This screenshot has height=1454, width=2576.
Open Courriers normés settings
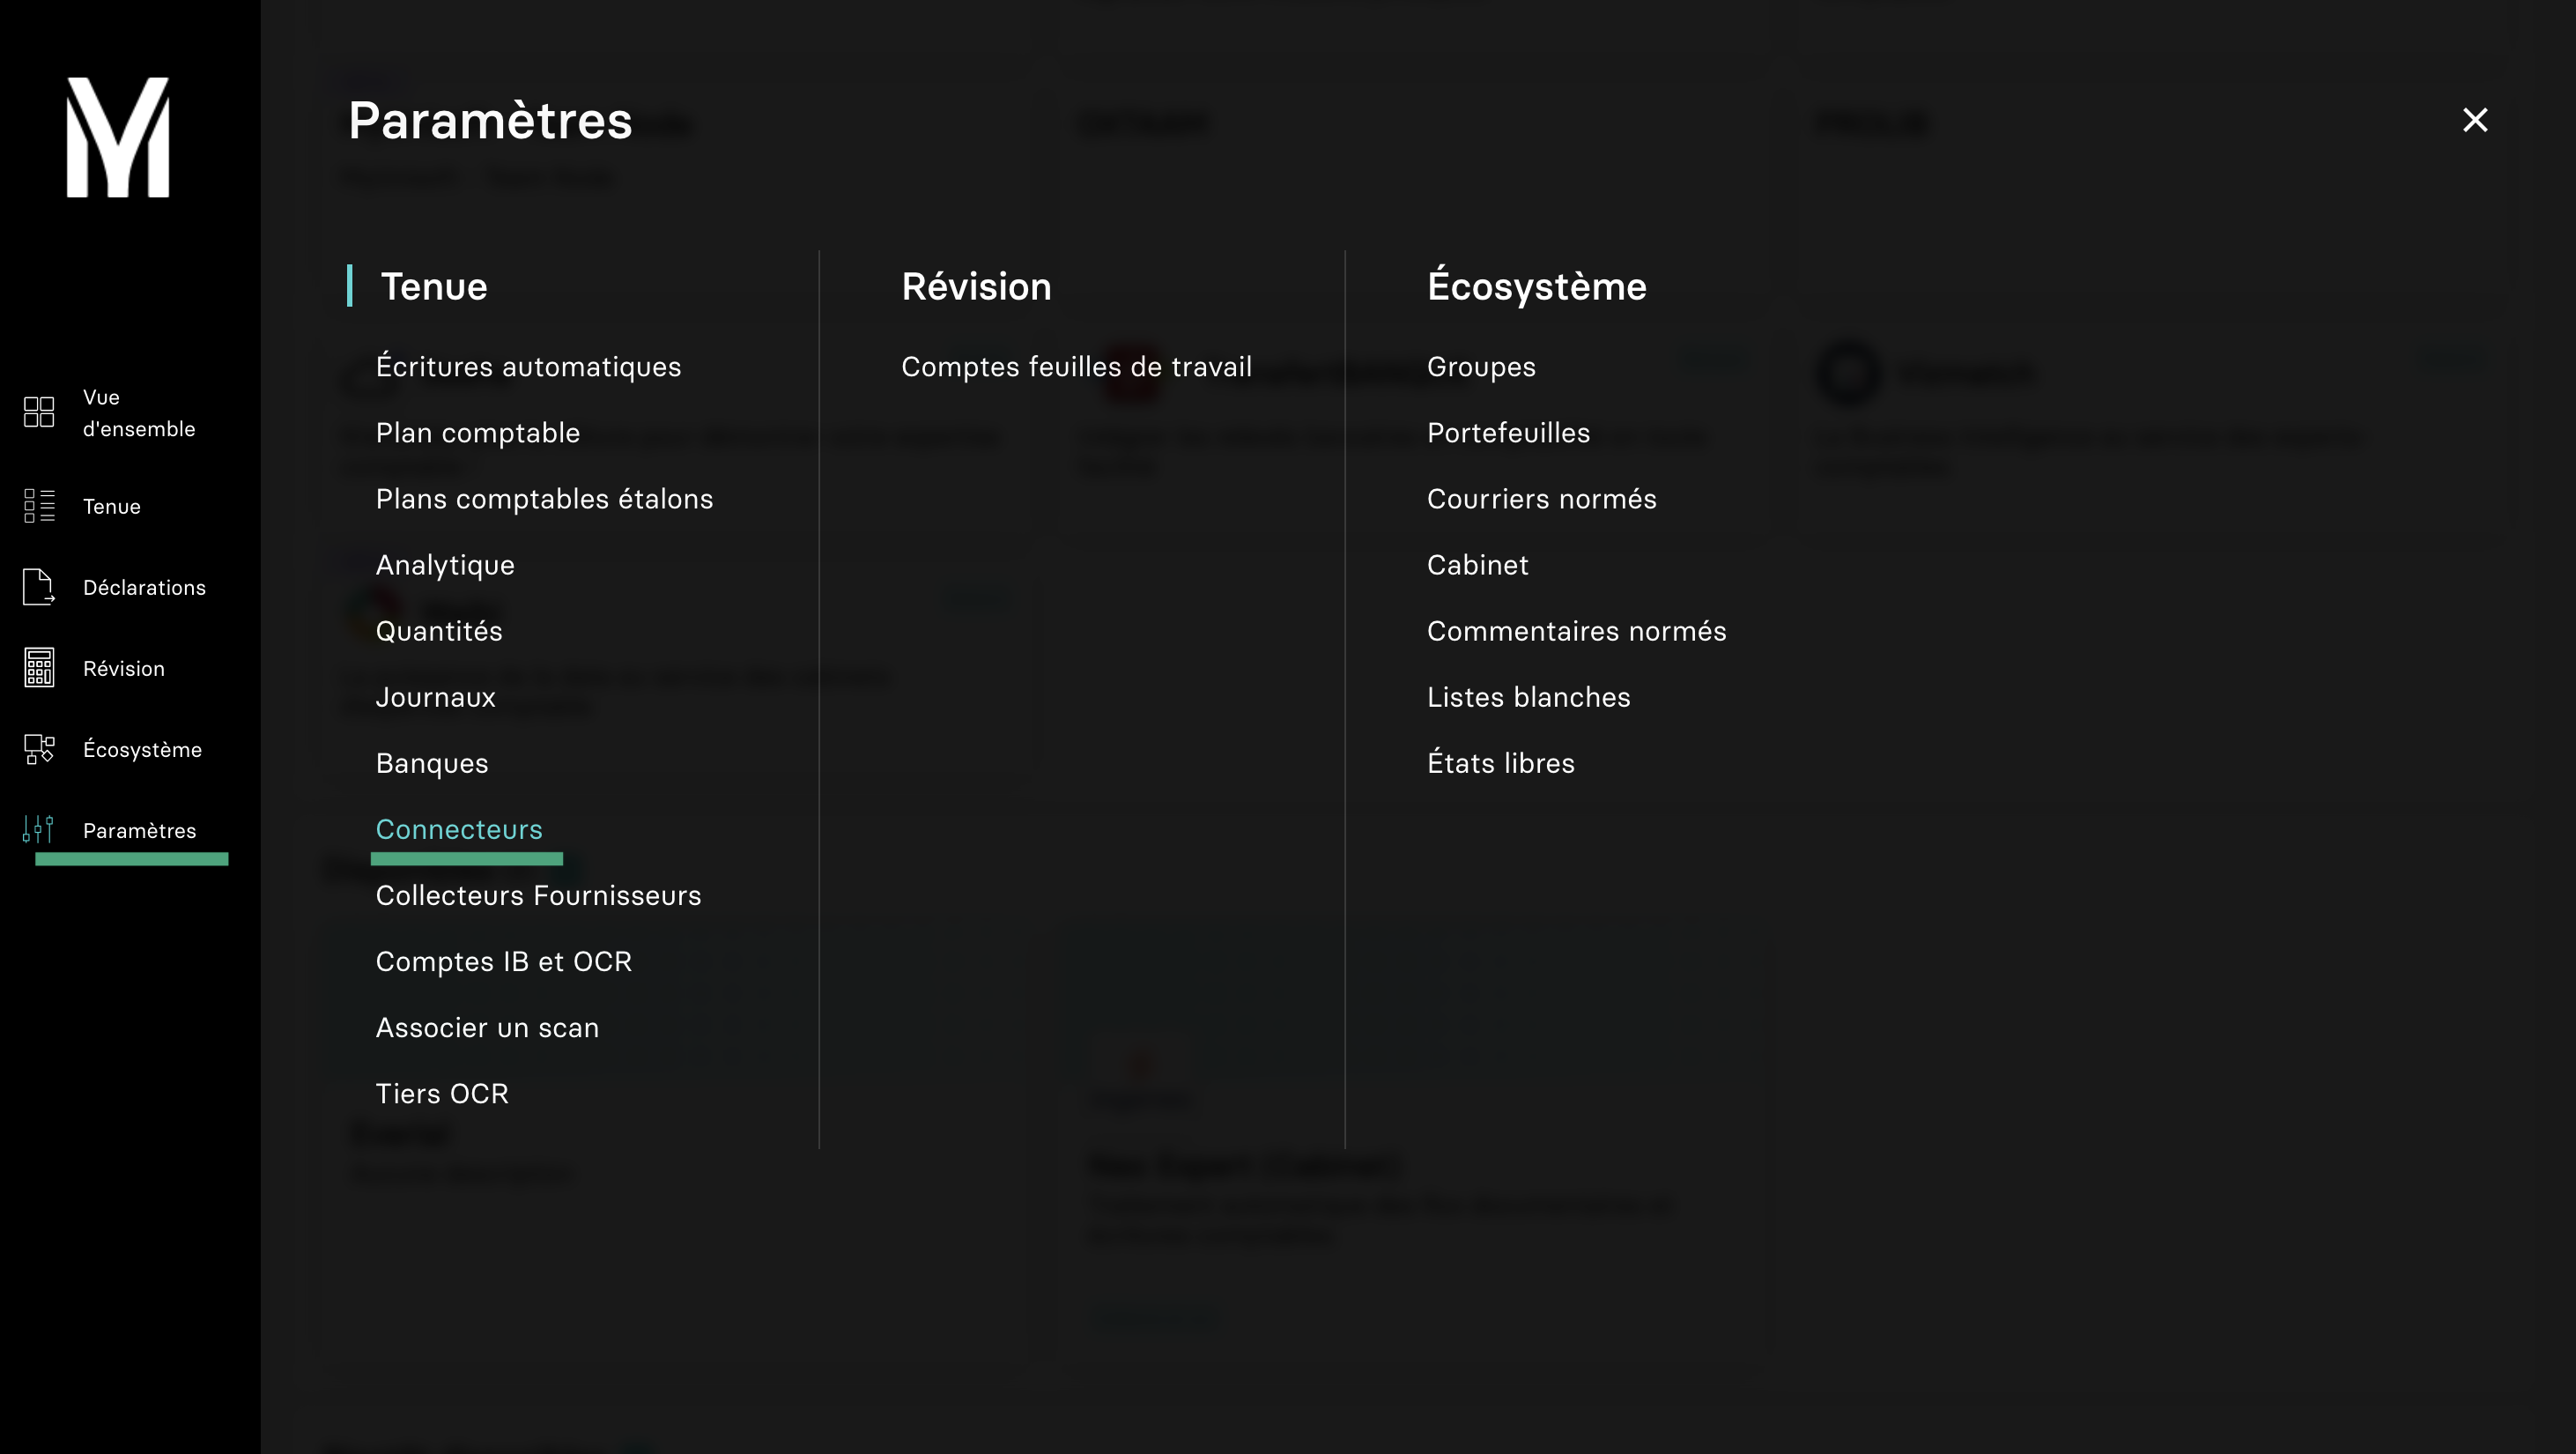pos(1541,499)
